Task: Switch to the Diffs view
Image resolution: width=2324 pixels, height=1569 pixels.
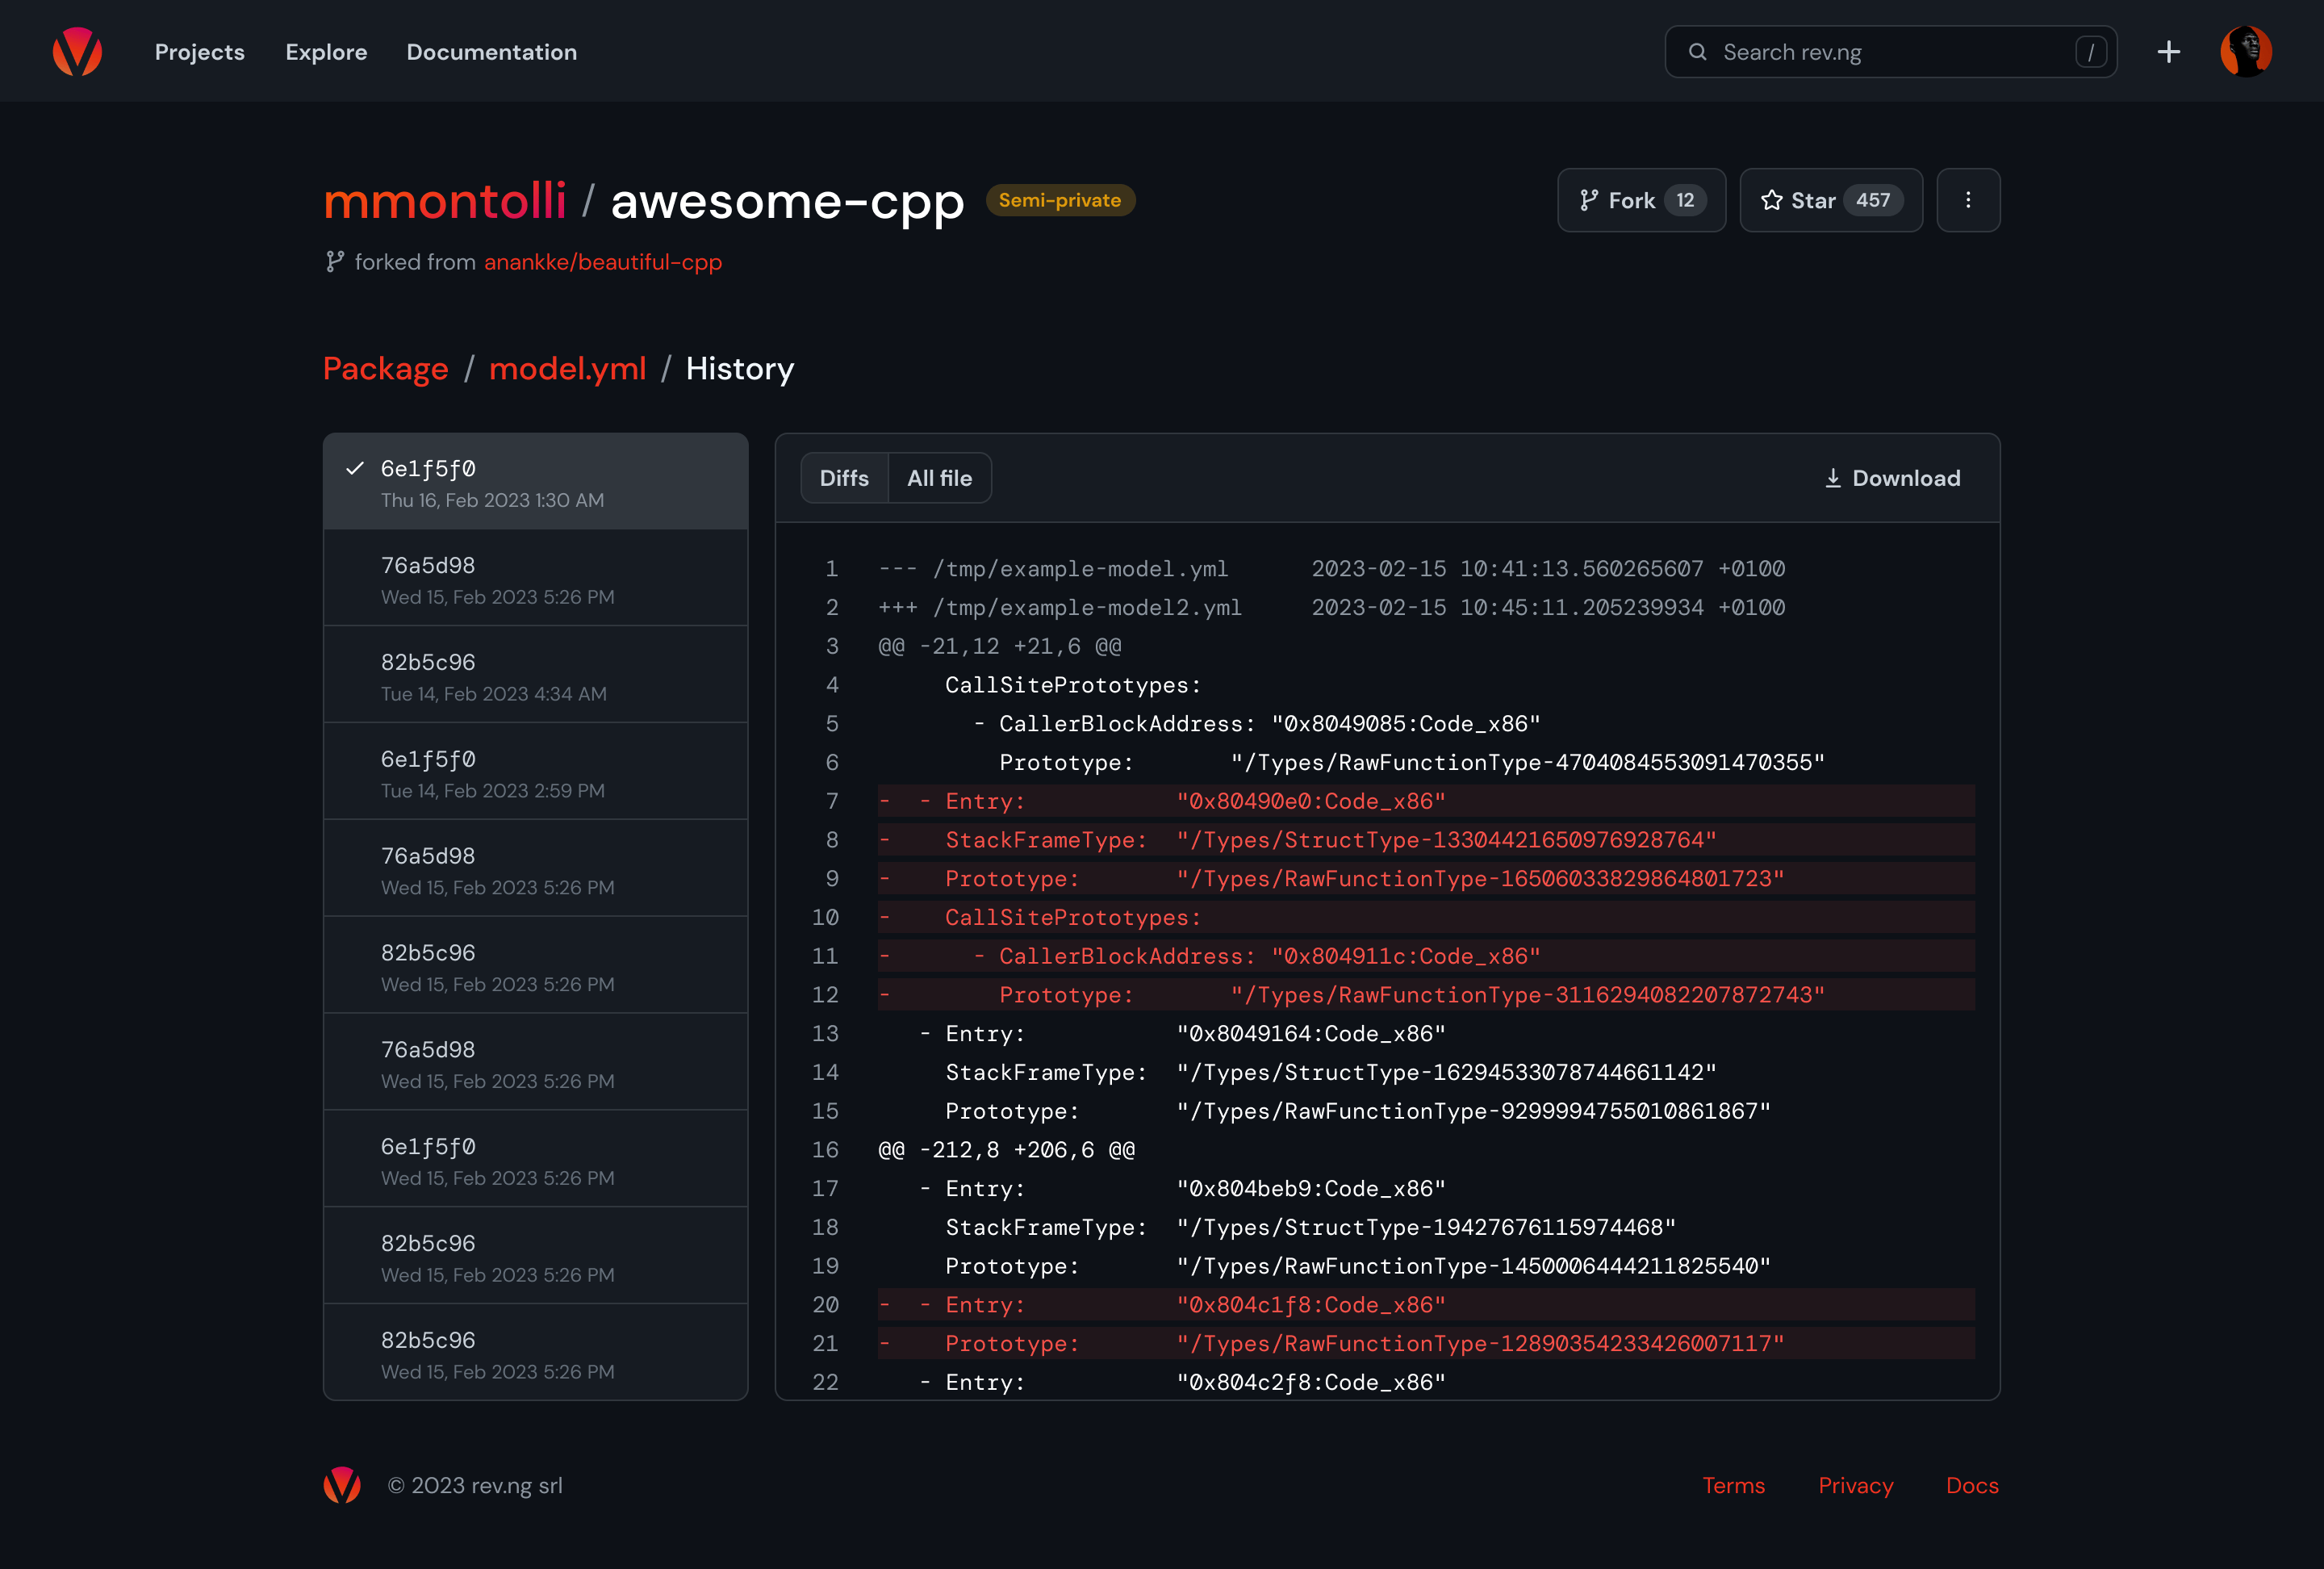Action: pos(844,478)
